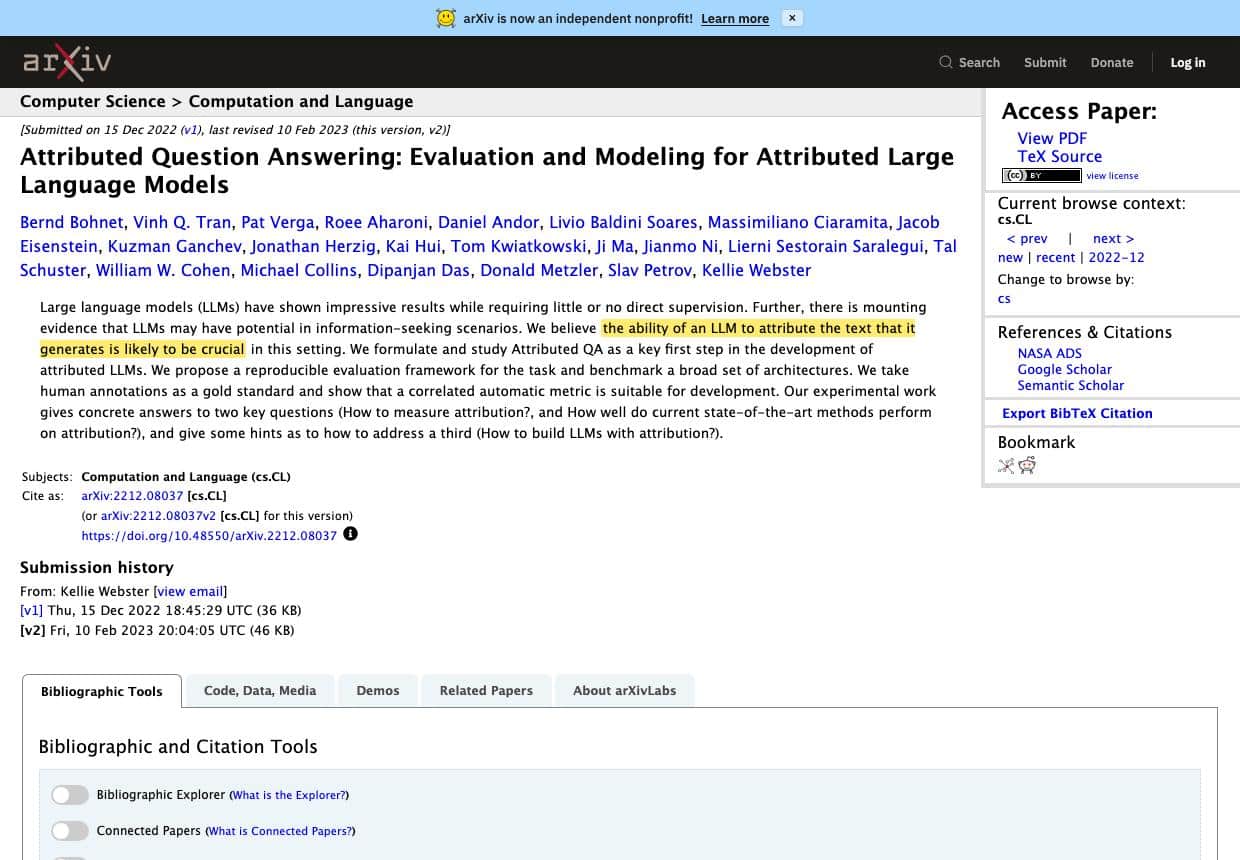Open author Michael Collins
Screen dimensions: 1240x860
(299, 270)
